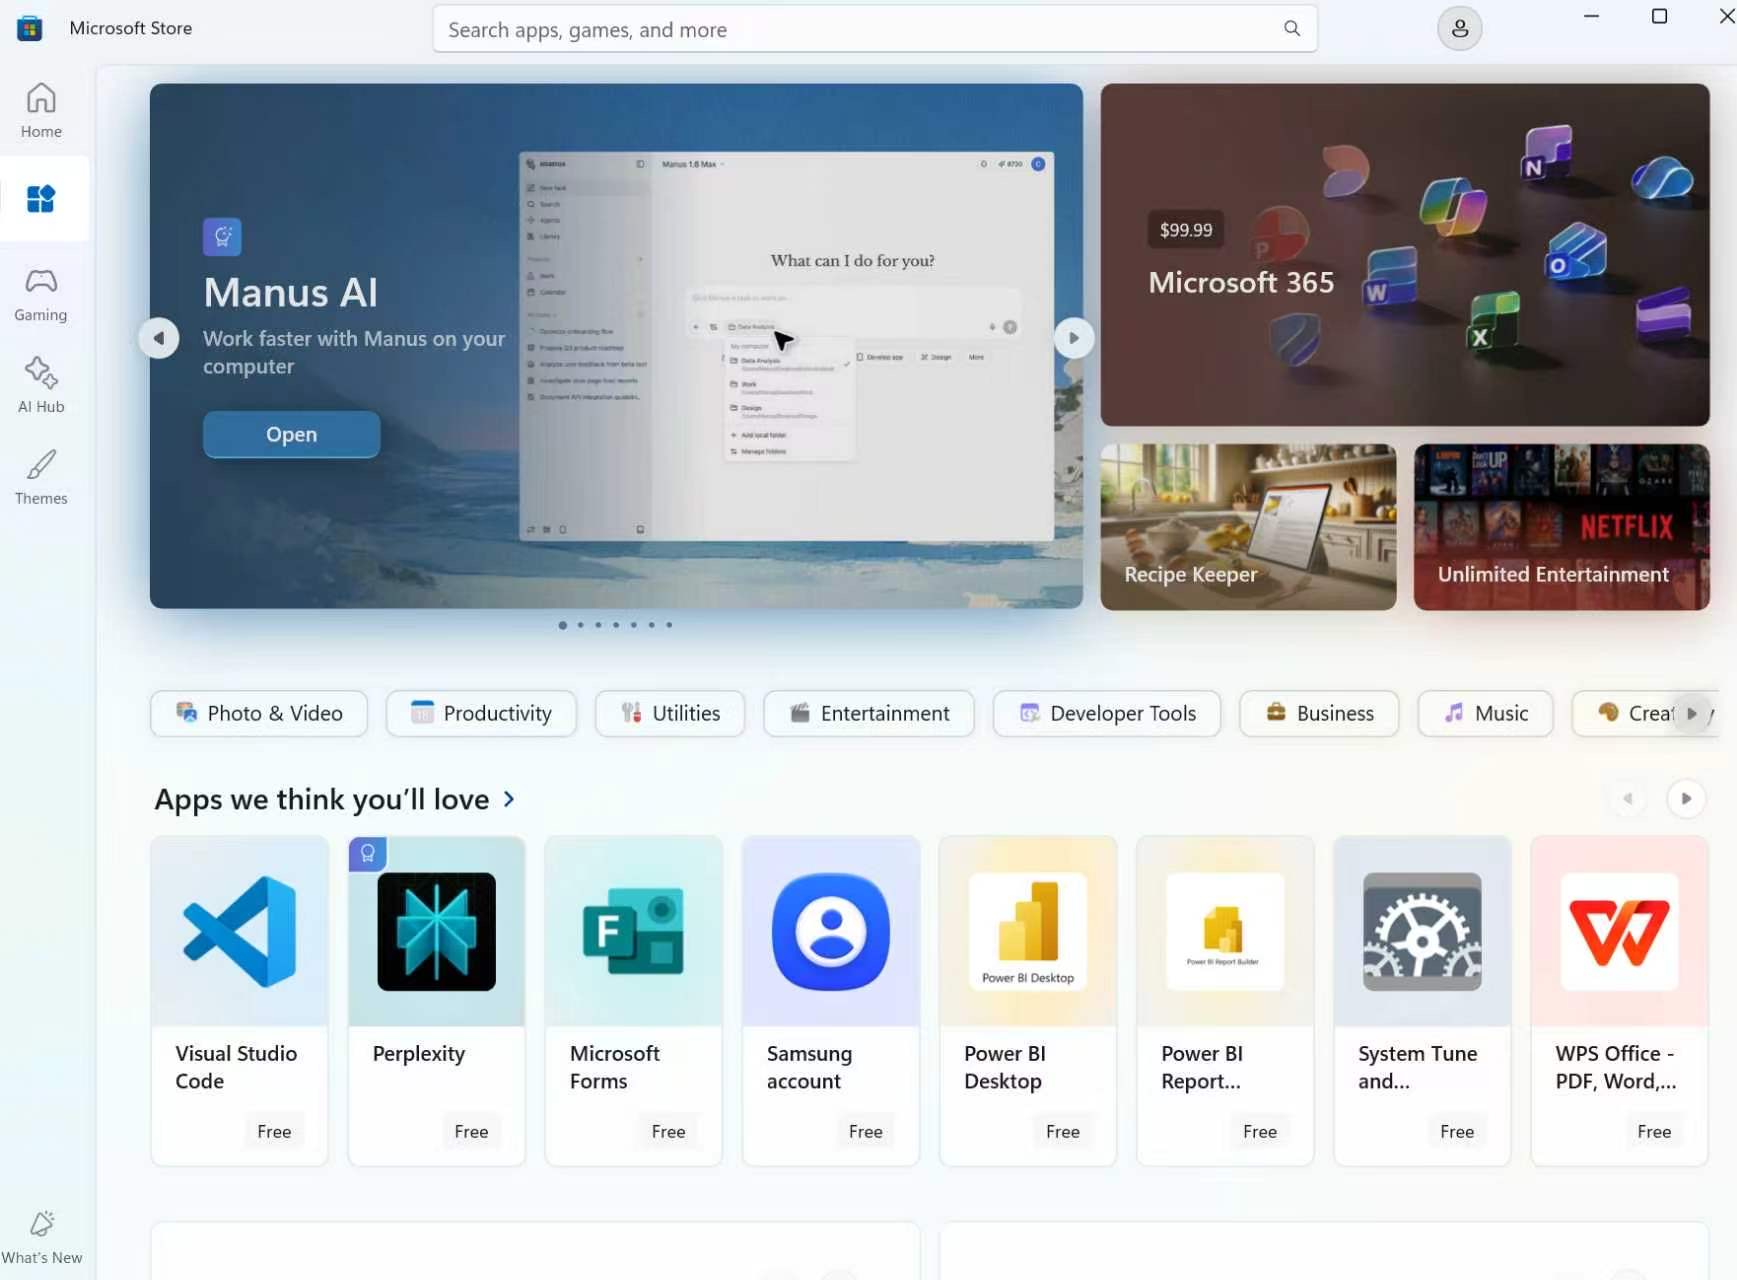The width and height of the screenshot is (1737, 1280).
Task: Open the Power BI Desktop app icon
Action: [x=1028, y=931]
